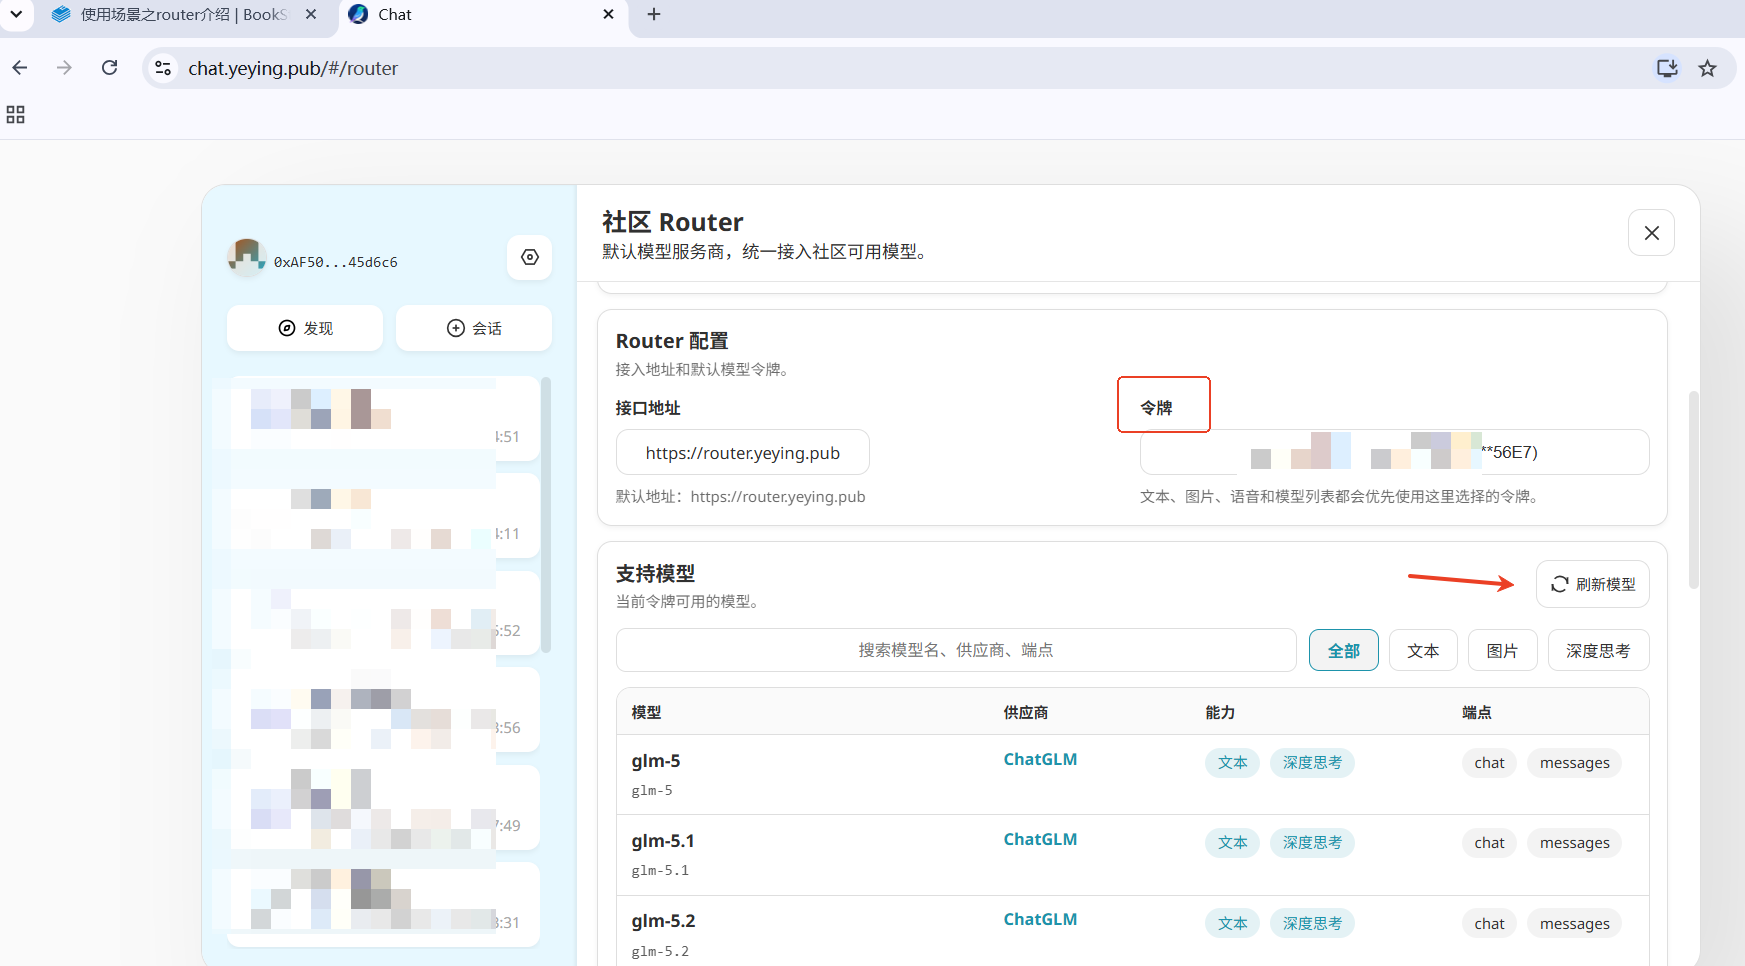Image resolution: width=1745 pixels, height=966 pixels.
Task: Refresh models with 刷新模型 button
Action: (1592, 584)
